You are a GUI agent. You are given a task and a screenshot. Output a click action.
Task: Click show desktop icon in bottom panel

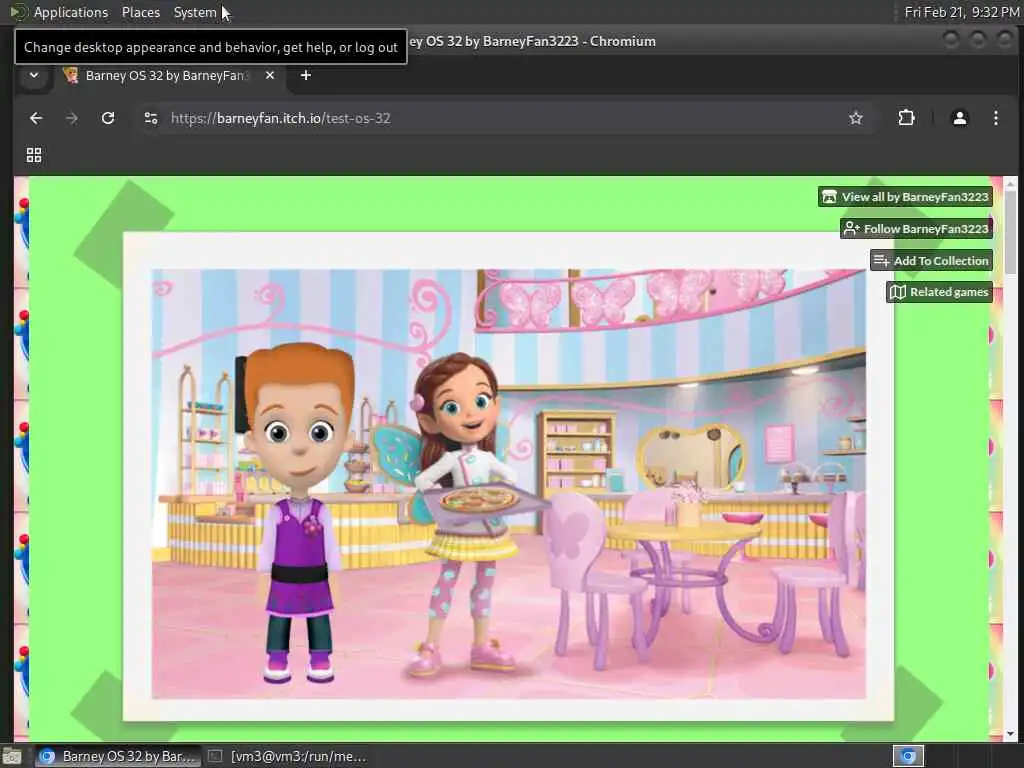coord(12,756)
